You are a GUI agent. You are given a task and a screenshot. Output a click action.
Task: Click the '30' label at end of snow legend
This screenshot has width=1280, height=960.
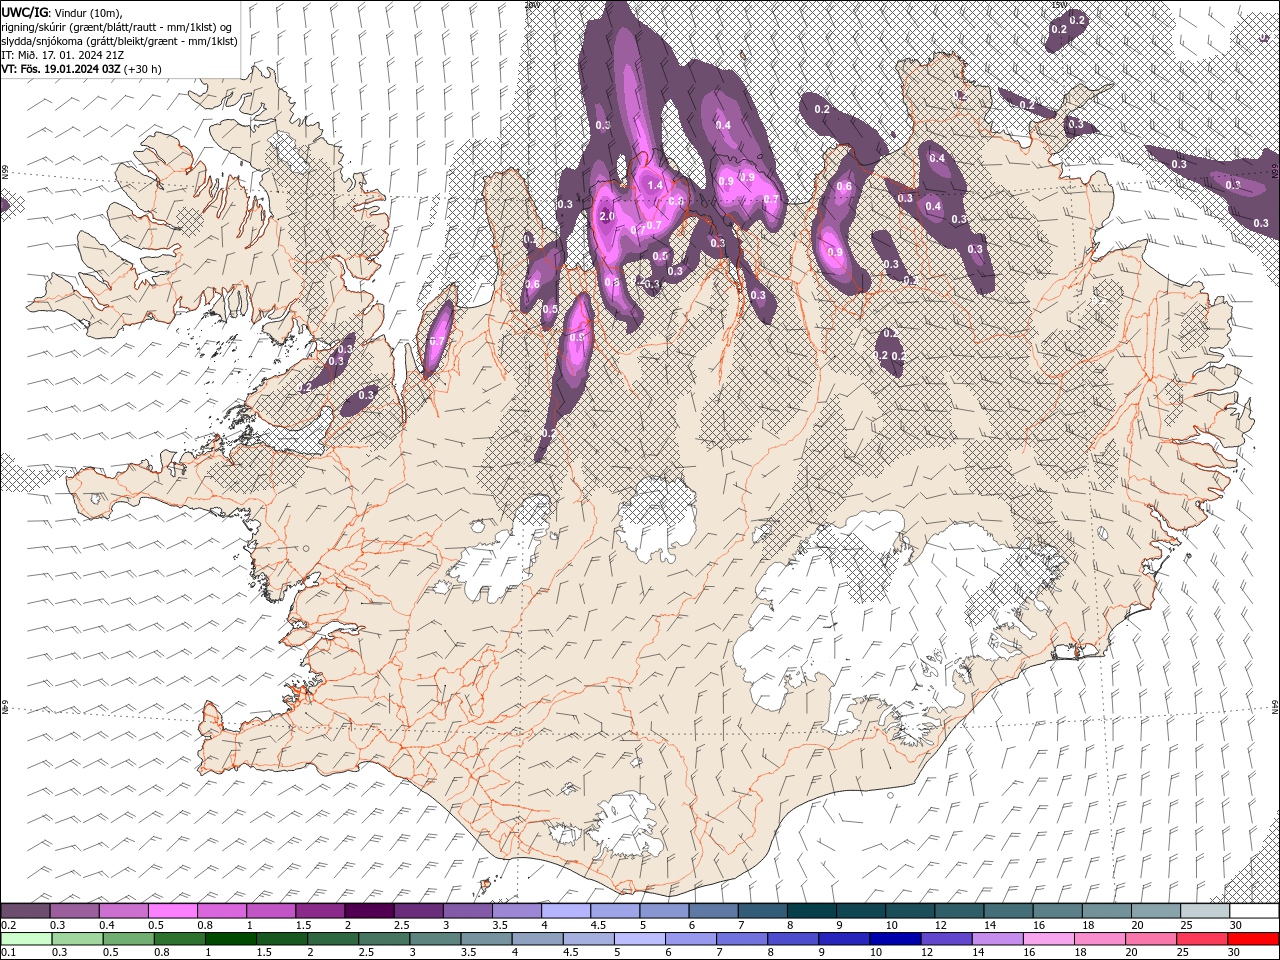(1235, 925)
